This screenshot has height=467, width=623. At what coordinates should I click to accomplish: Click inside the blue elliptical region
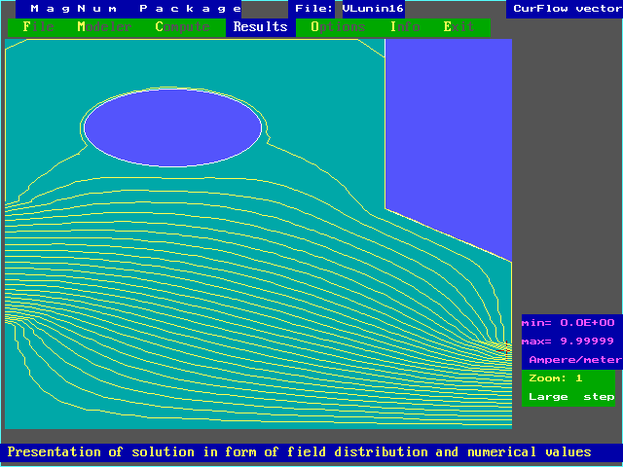coord(173,127)
